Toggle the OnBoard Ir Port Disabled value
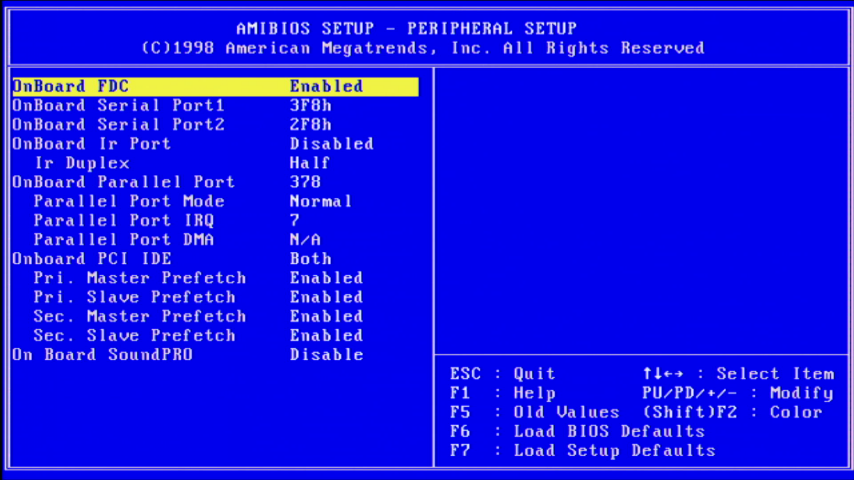Screen dimensions: 854x480 click(331, 144)
